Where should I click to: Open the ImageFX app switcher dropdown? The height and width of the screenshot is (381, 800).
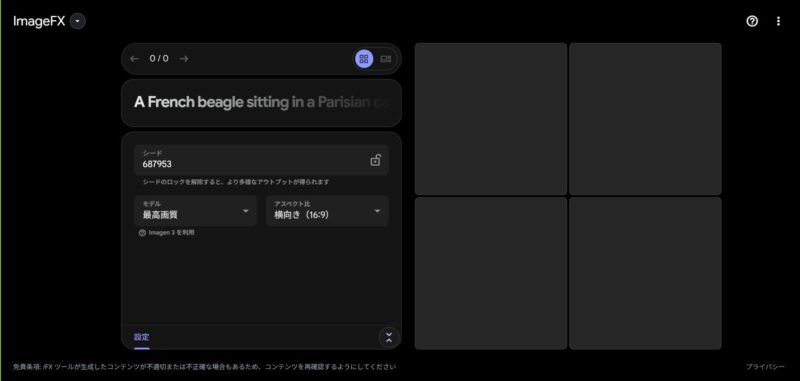click(78, 21)
